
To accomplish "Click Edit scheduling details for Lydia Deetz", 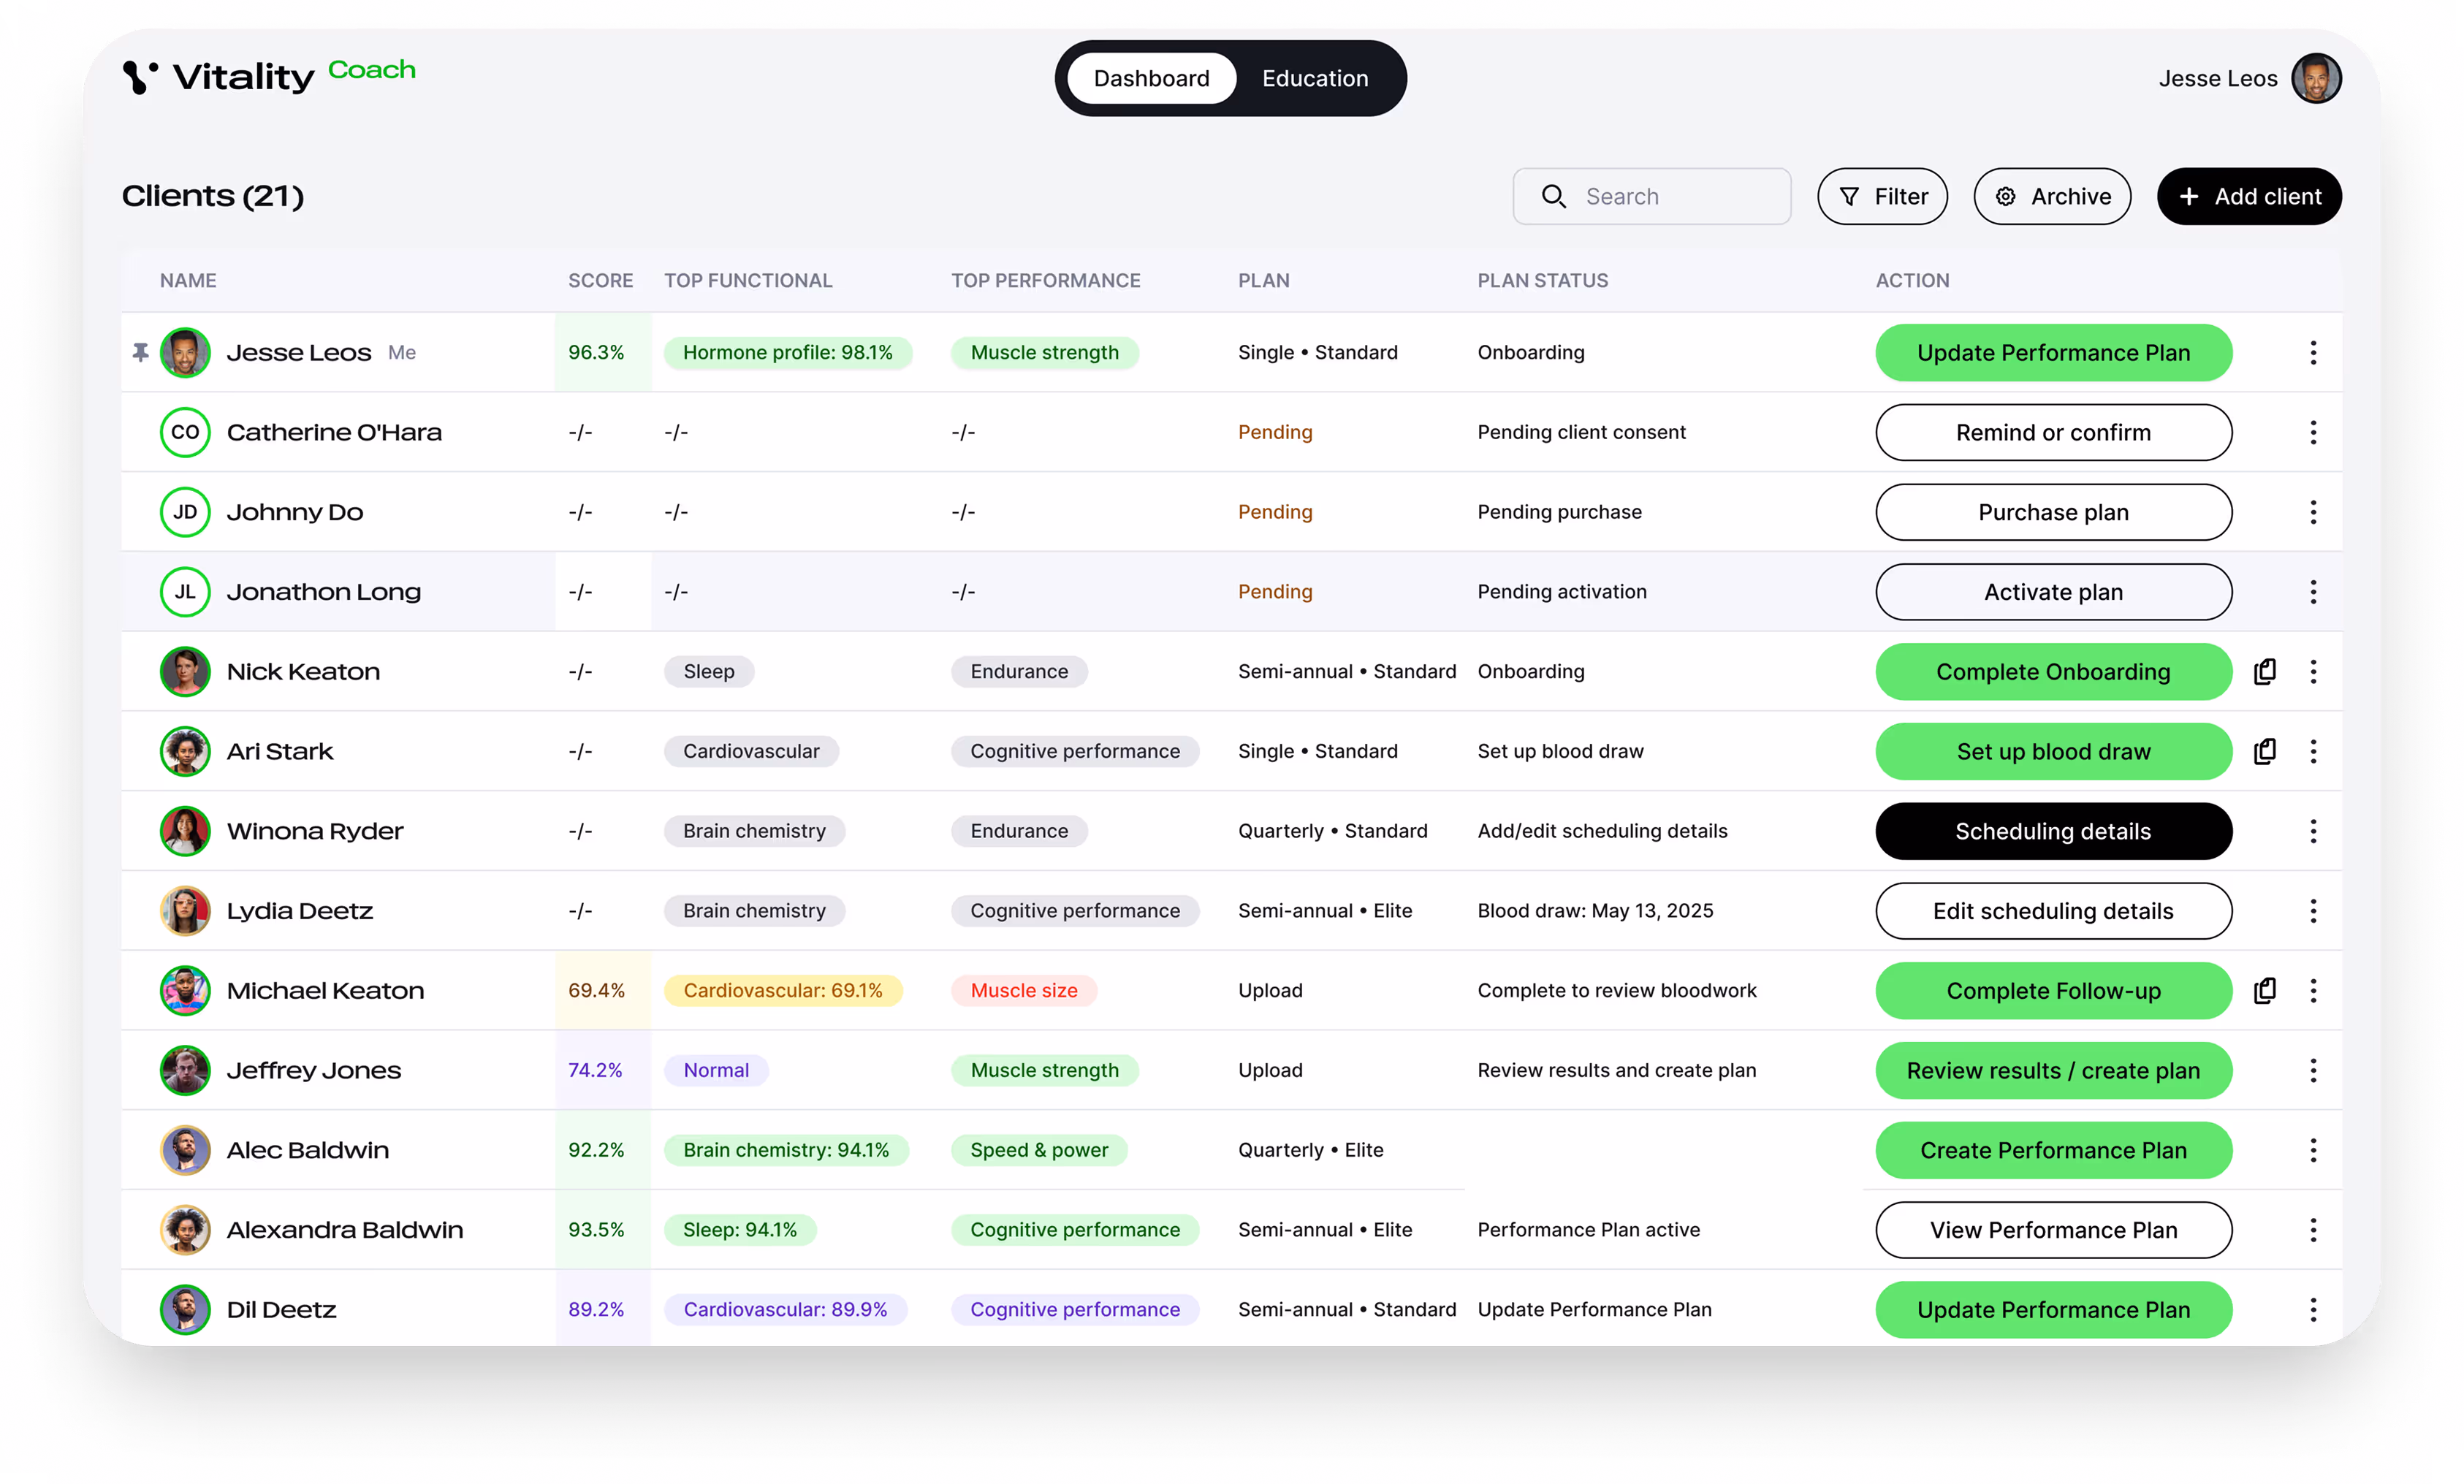I will [x=2053, y=911].
